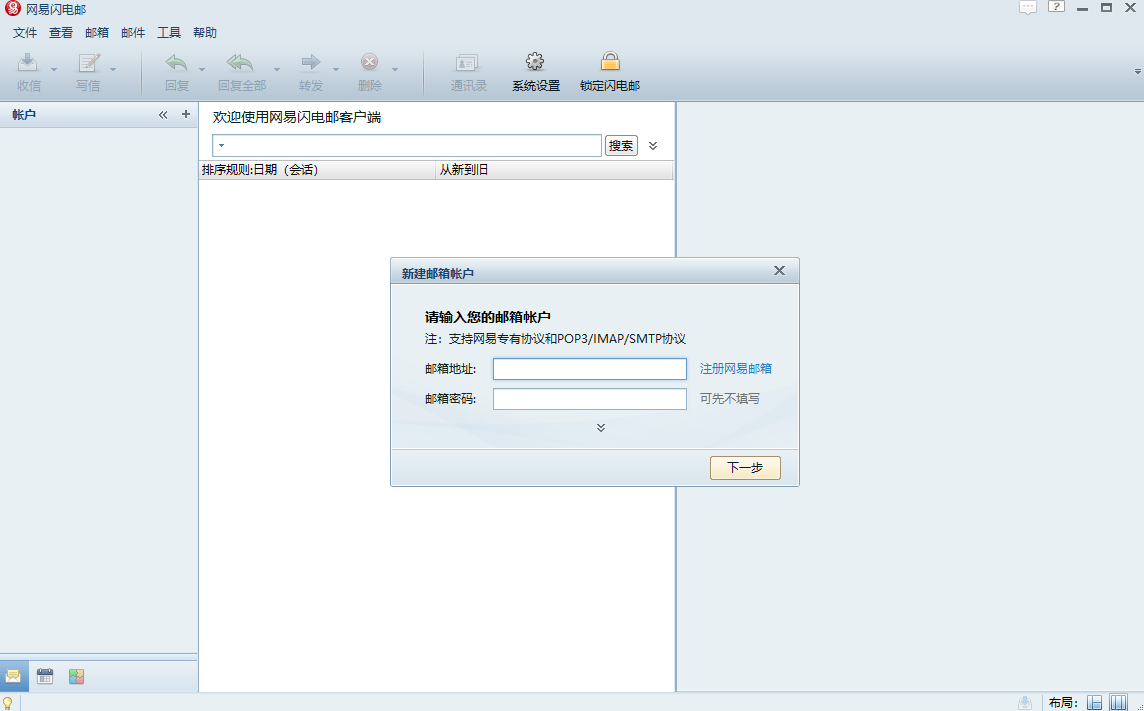Open the colorful apps icon in sidebar

(76, 677)
